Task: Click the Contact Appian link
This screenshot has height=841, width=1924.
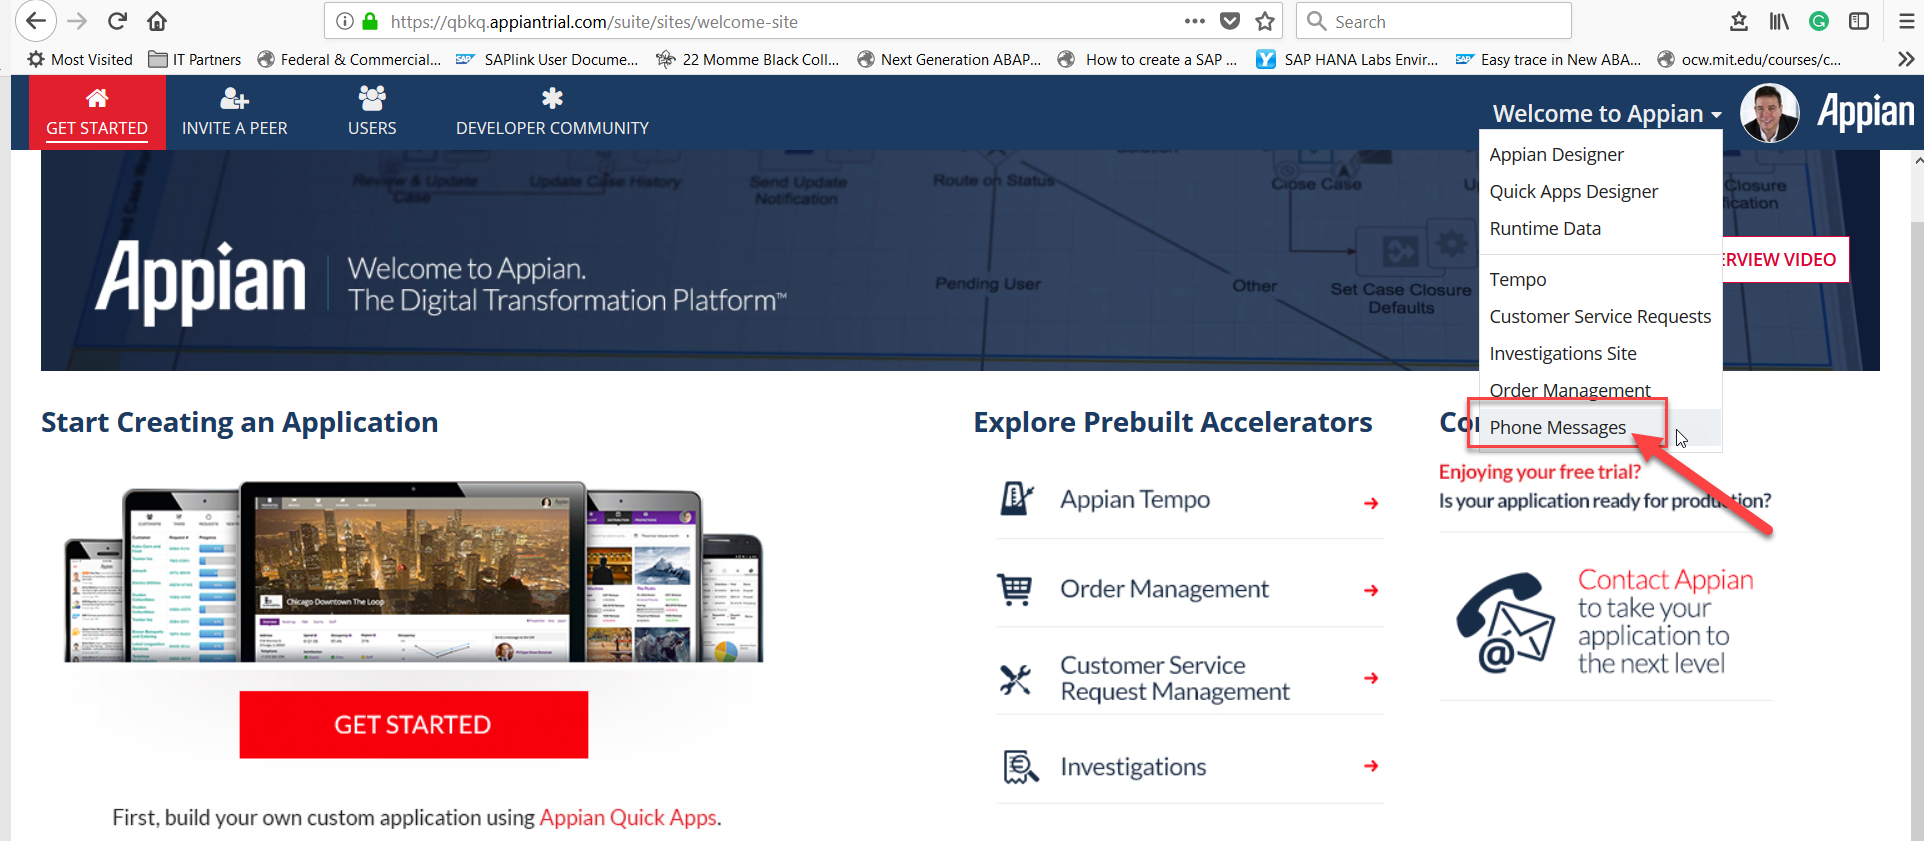Action: [x=1665, y=580]
